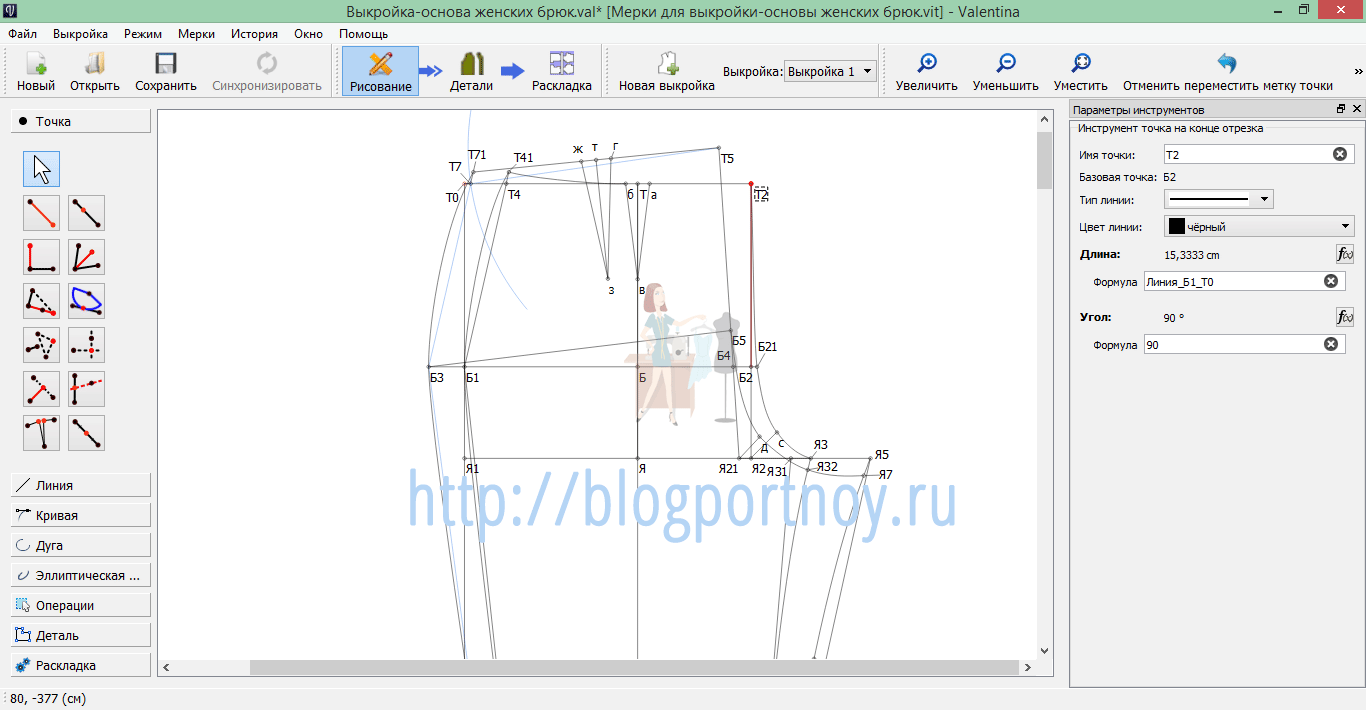The image size is (1366, 710).
Task: Click the Точка tool group header
Action: point(81,121)
